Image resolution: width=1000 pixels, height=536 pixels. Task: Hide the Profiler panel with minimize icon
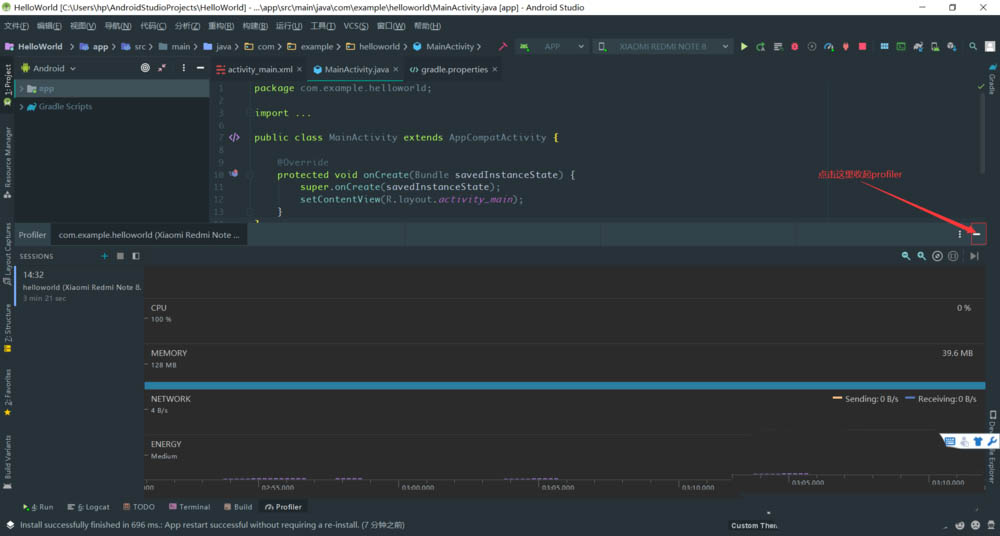tap(977, 235)
